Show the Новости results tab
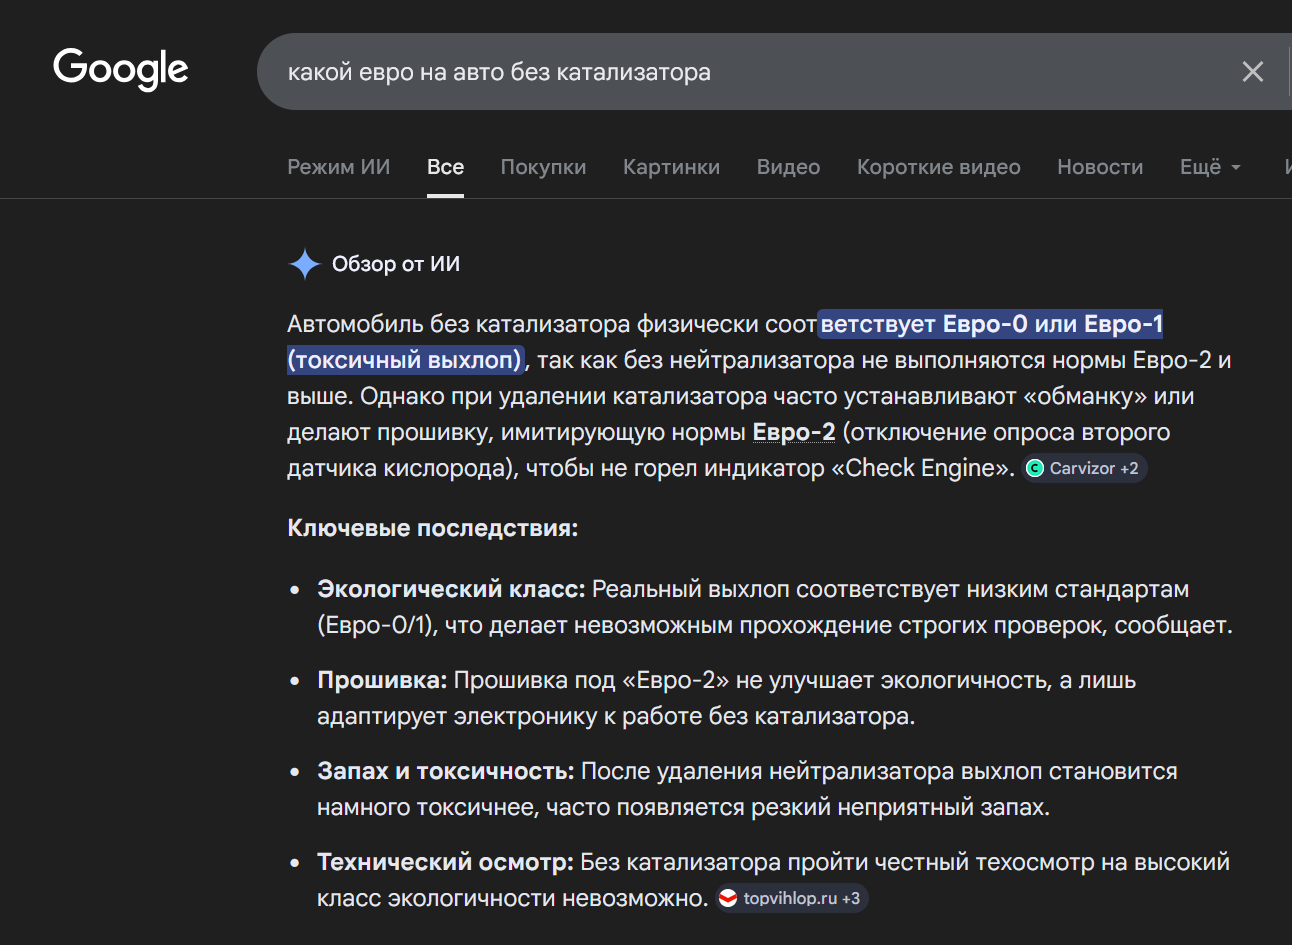 pos(1100,167)
